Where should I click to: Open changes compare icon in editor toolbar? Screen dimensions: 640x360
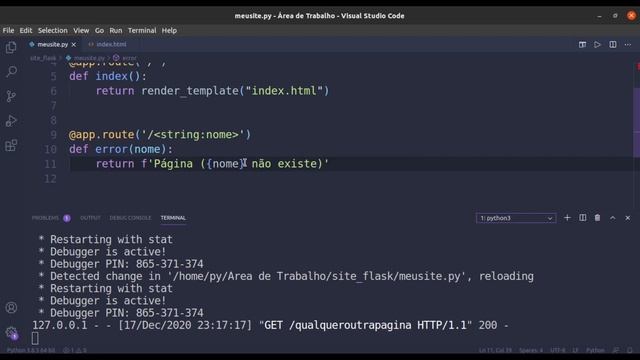[582, 44]
